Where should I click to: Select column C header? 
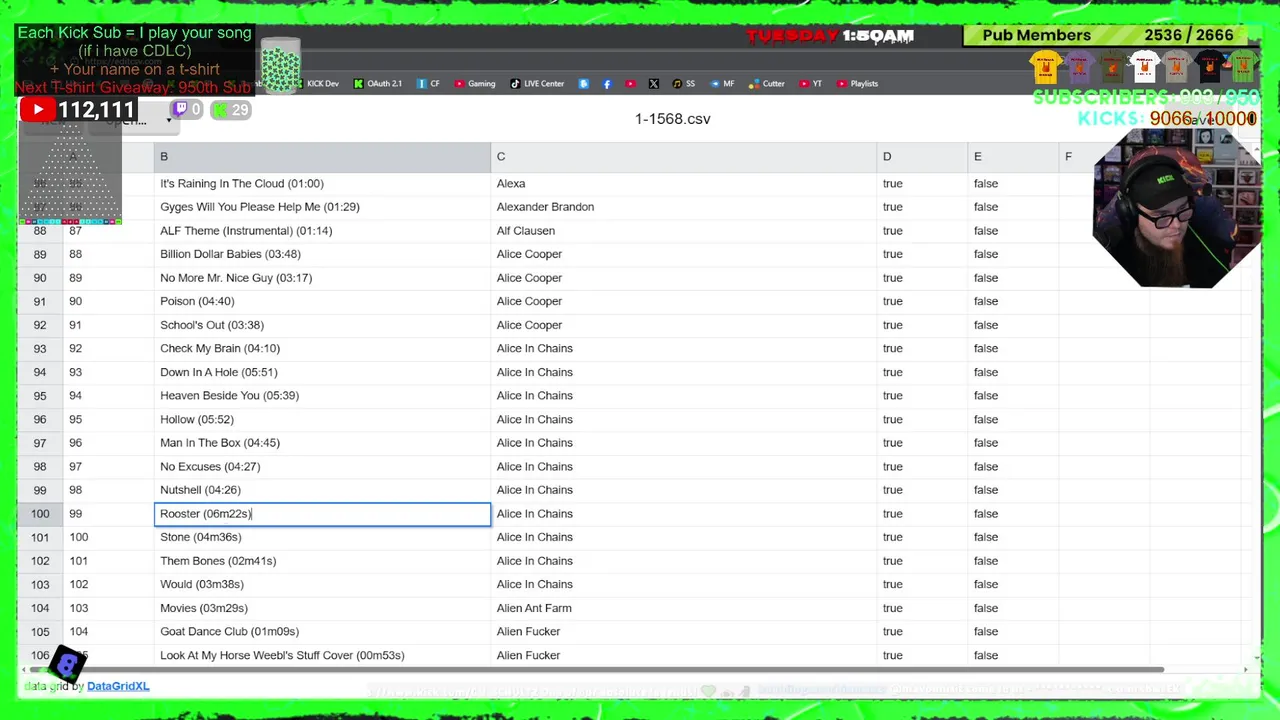click(x=684, y=157)
